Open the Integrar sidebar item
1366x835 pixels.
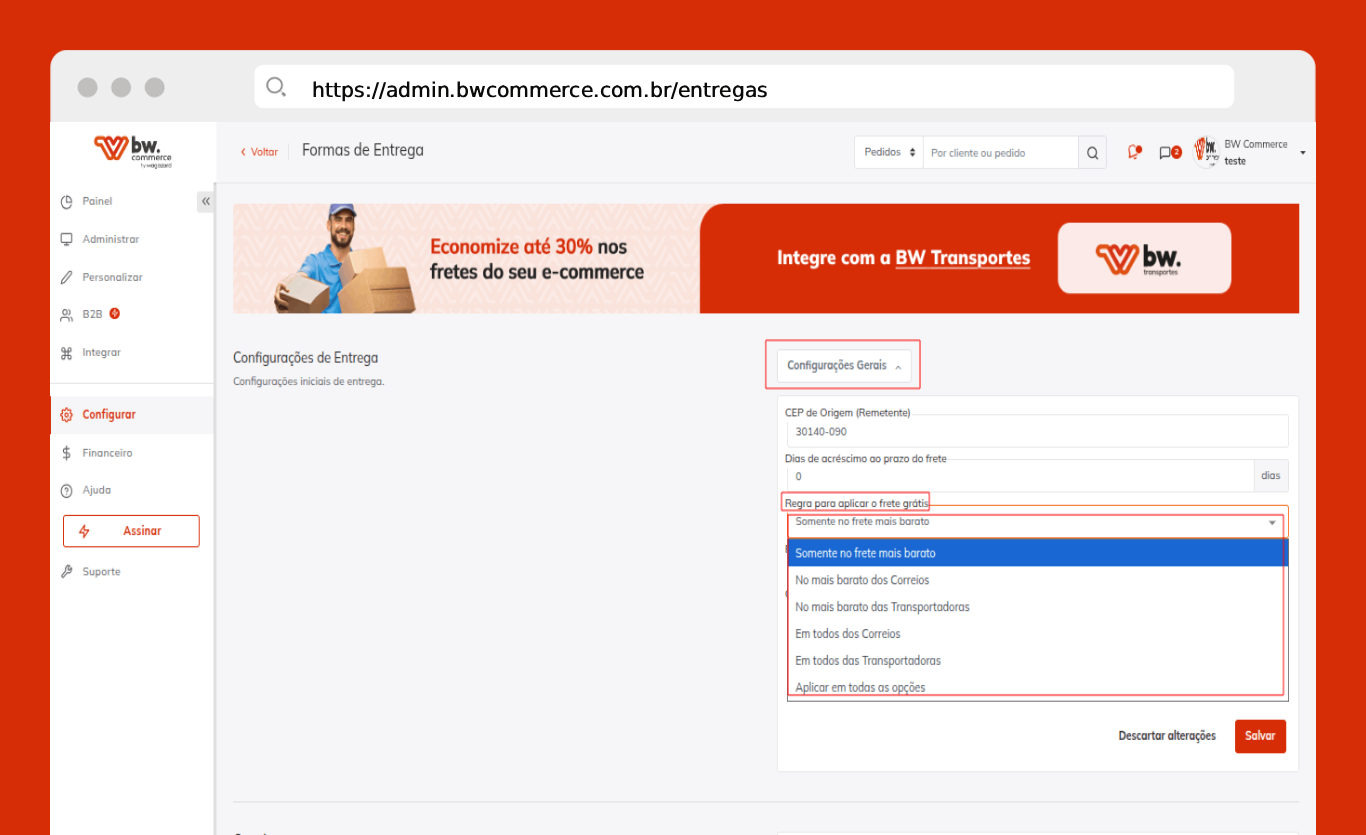[x=101, y=352]
